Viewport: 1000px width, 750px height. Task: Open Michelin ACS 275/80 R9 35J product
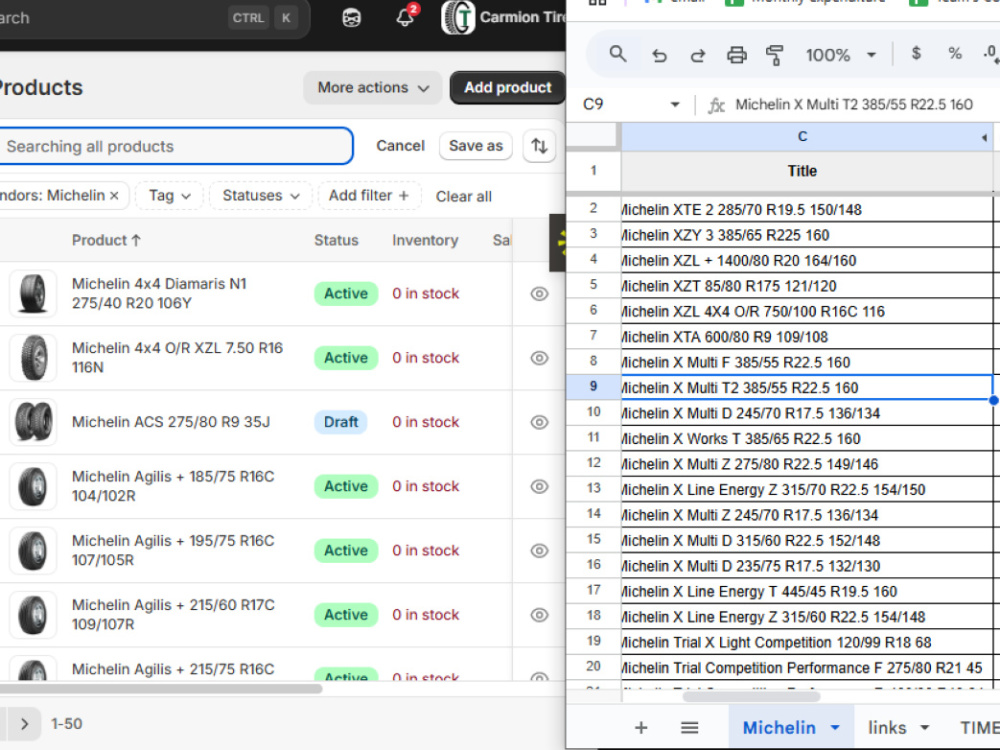[x=171, y=422]
